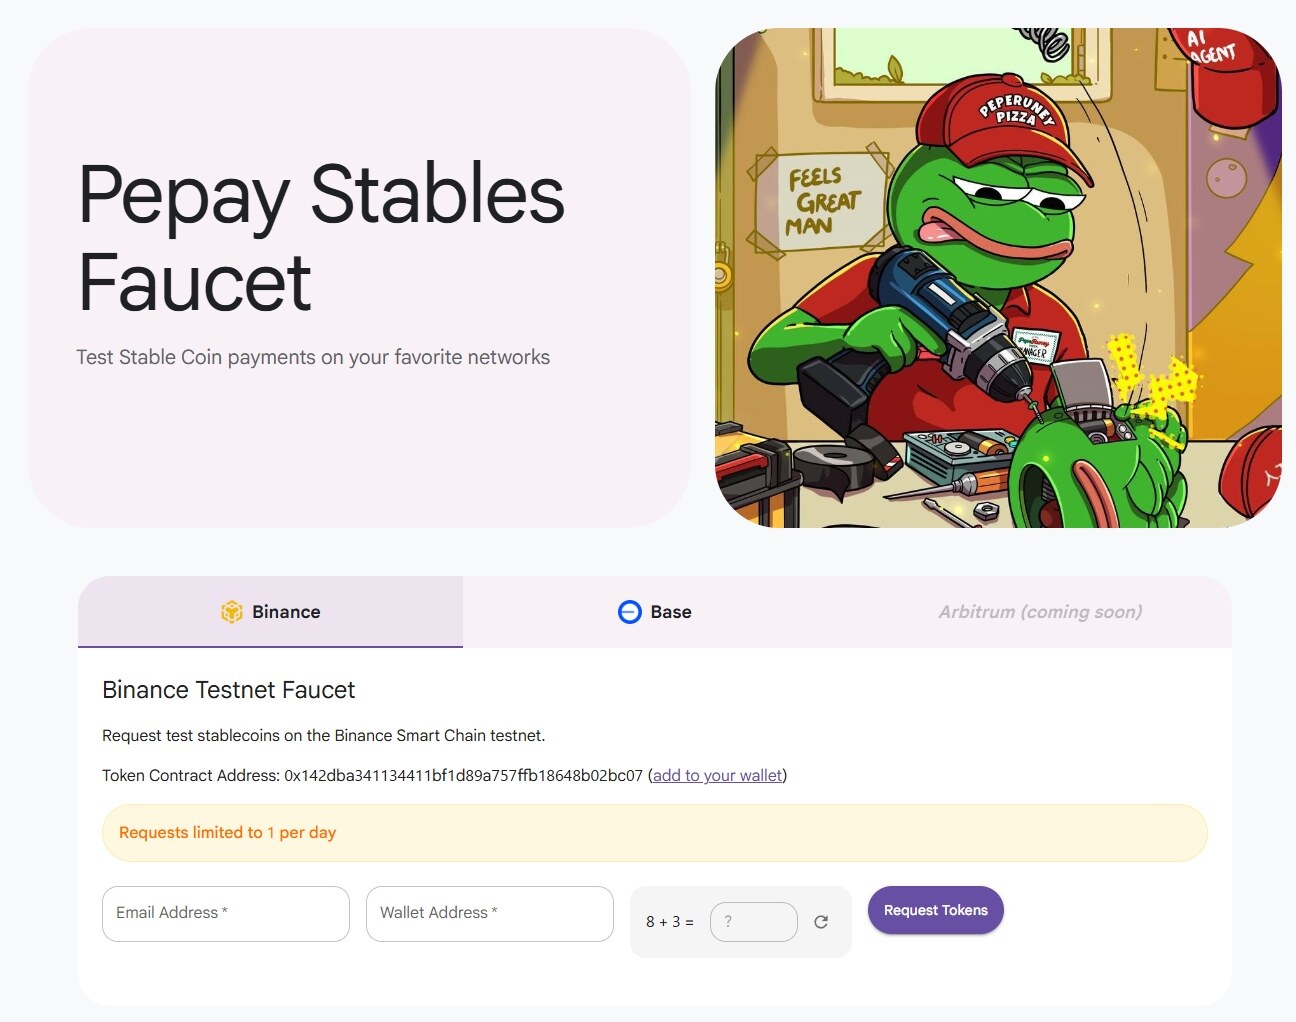Image resolution: width=1296 pixels, height=1022 pixels.
Task: Click the "Requests limited to 1 per day" notice
Action: point(228,833)
